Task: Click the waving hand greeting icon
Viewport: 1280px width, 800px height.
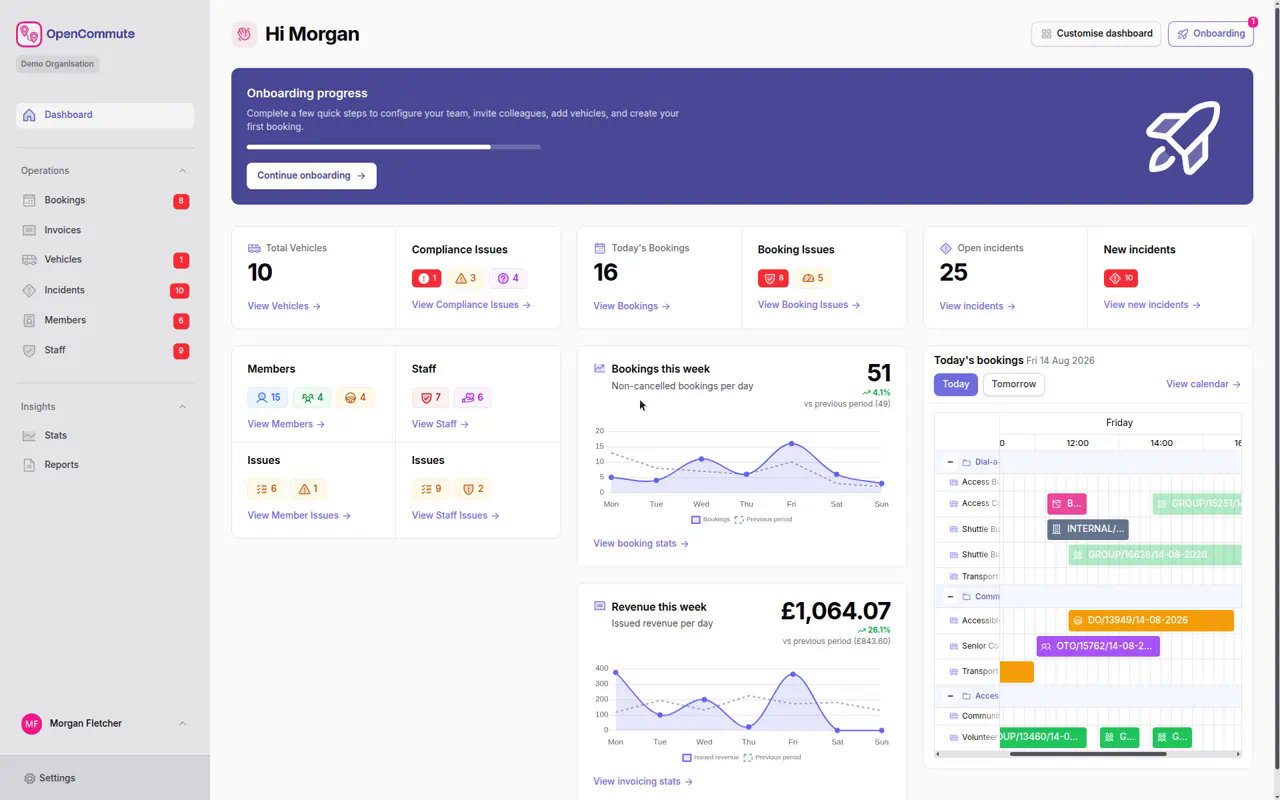Action: click(244, 34)
